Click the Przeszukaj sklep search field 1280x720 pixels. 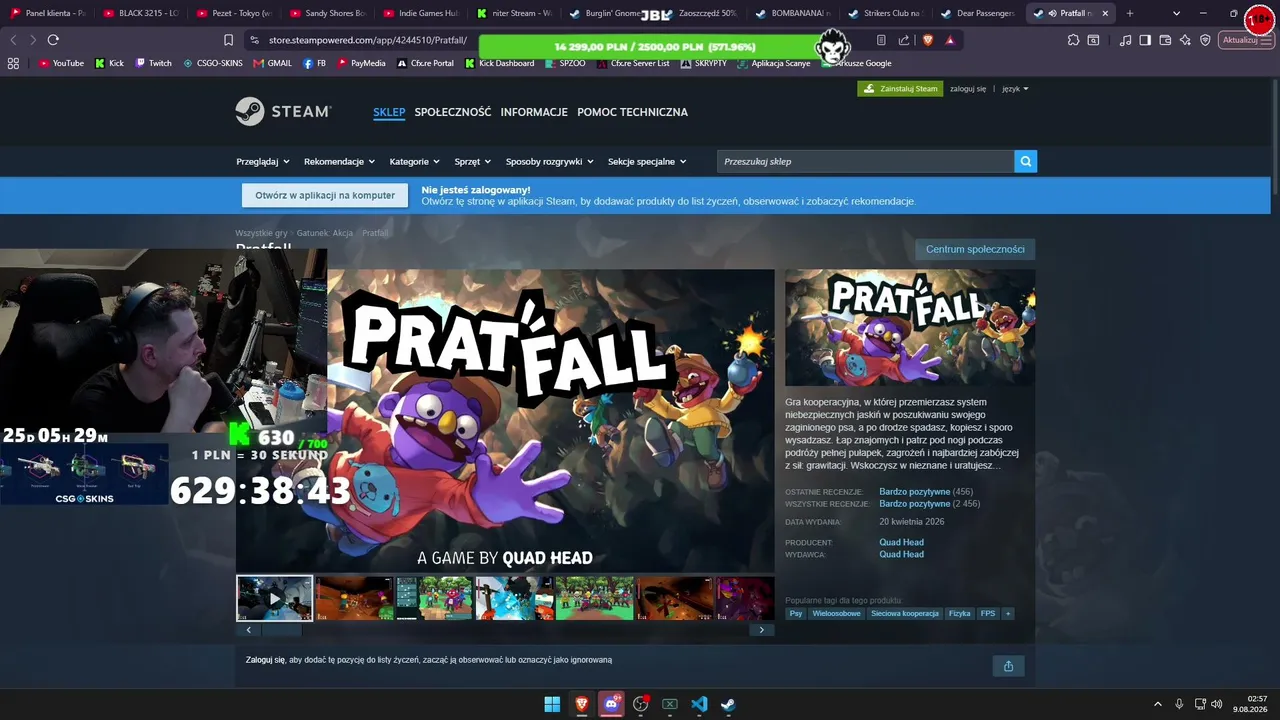pyautogui.click(x=865, y=161)
